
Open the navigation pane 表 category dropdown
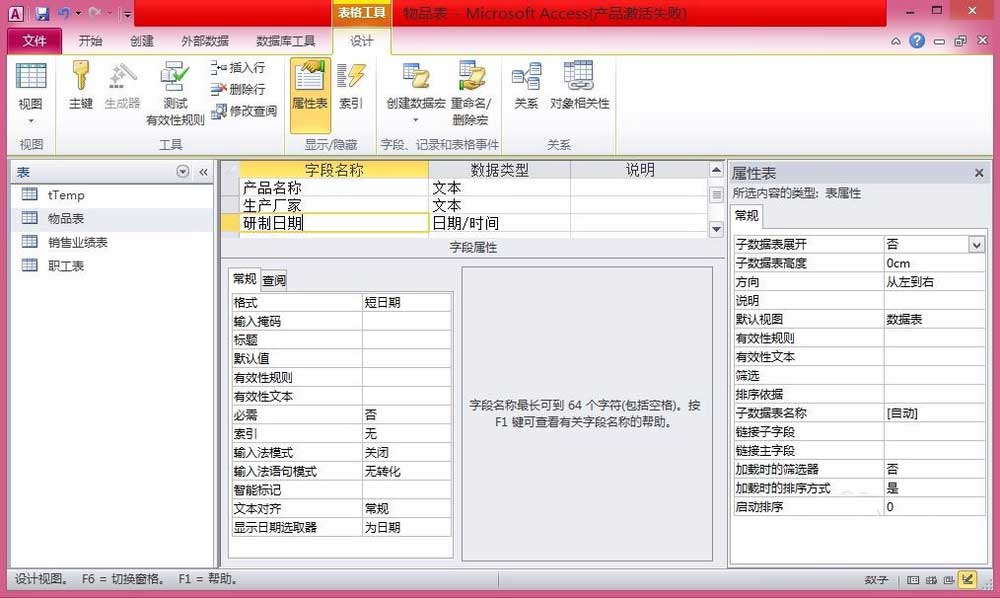[x=182, y=171]
